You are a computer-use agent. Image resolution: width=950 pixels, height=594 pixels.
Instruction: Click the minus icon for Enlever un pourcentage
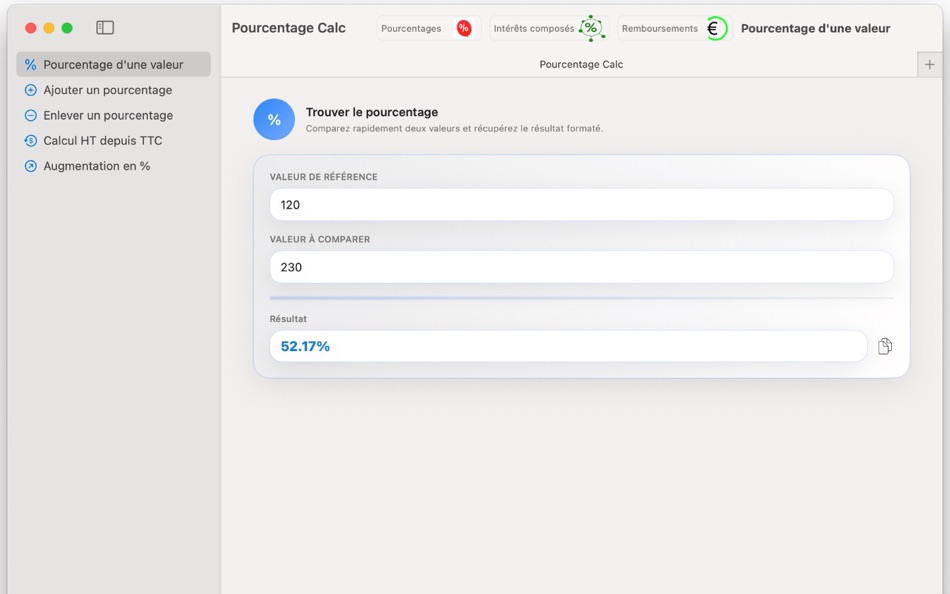[x=31, y=114]
